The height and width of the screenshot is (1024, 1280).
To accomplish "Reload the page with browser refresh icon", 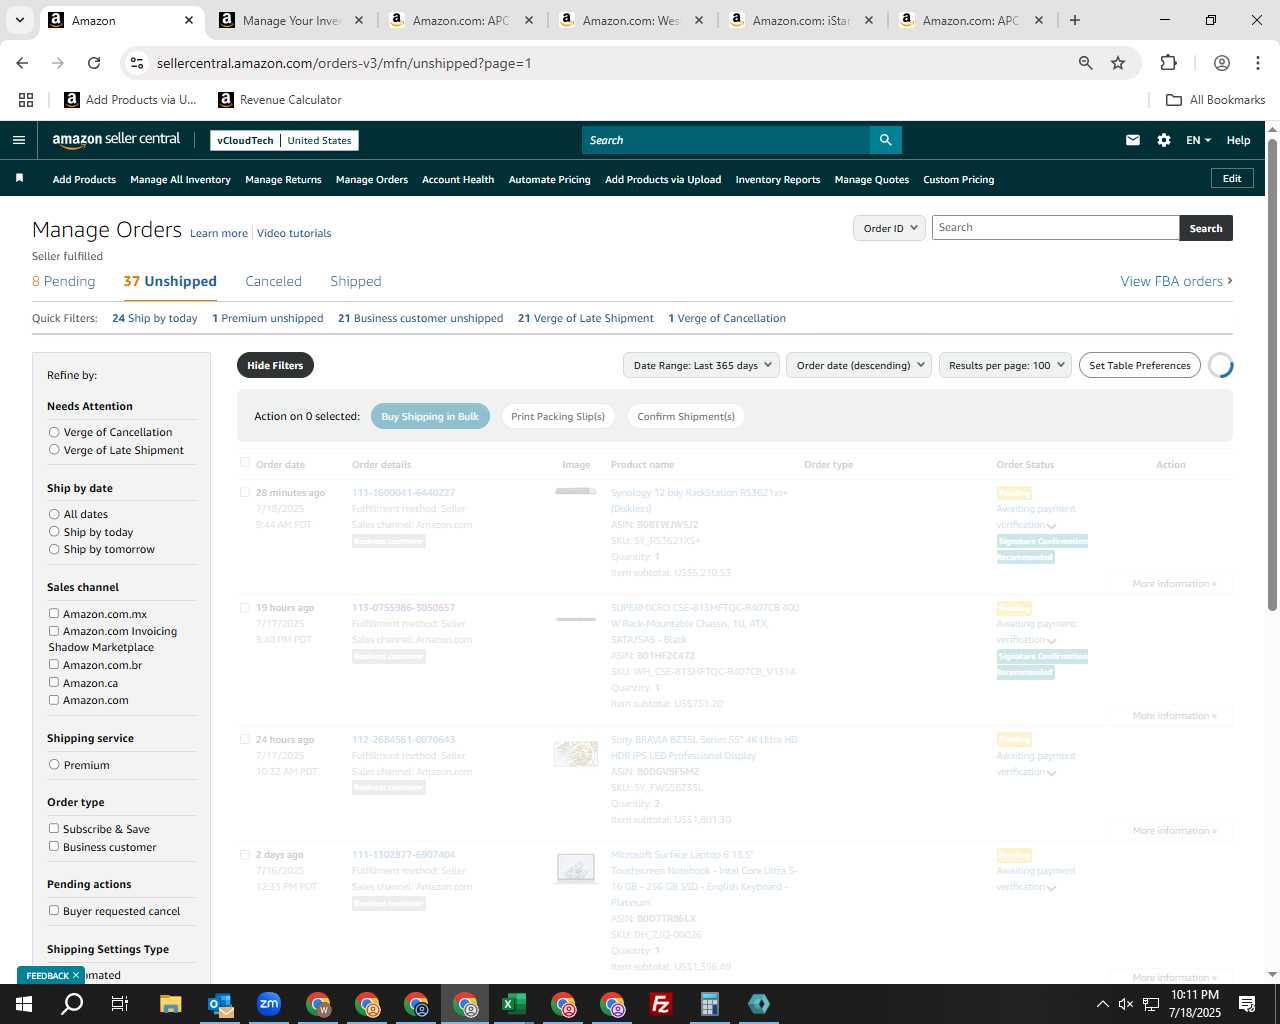I will 94,63.
